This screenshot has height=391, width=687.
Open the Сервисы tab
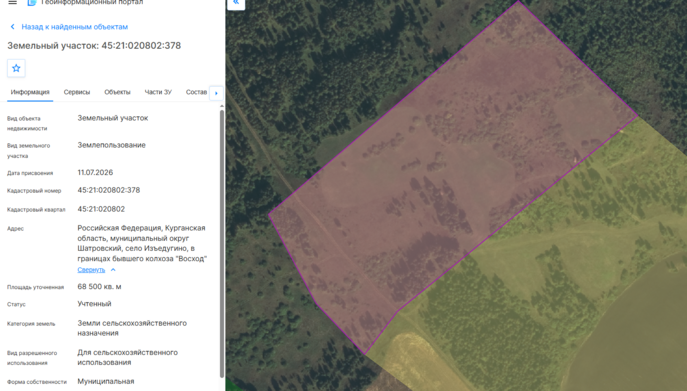pyautogui.click(x=77, y=92)
